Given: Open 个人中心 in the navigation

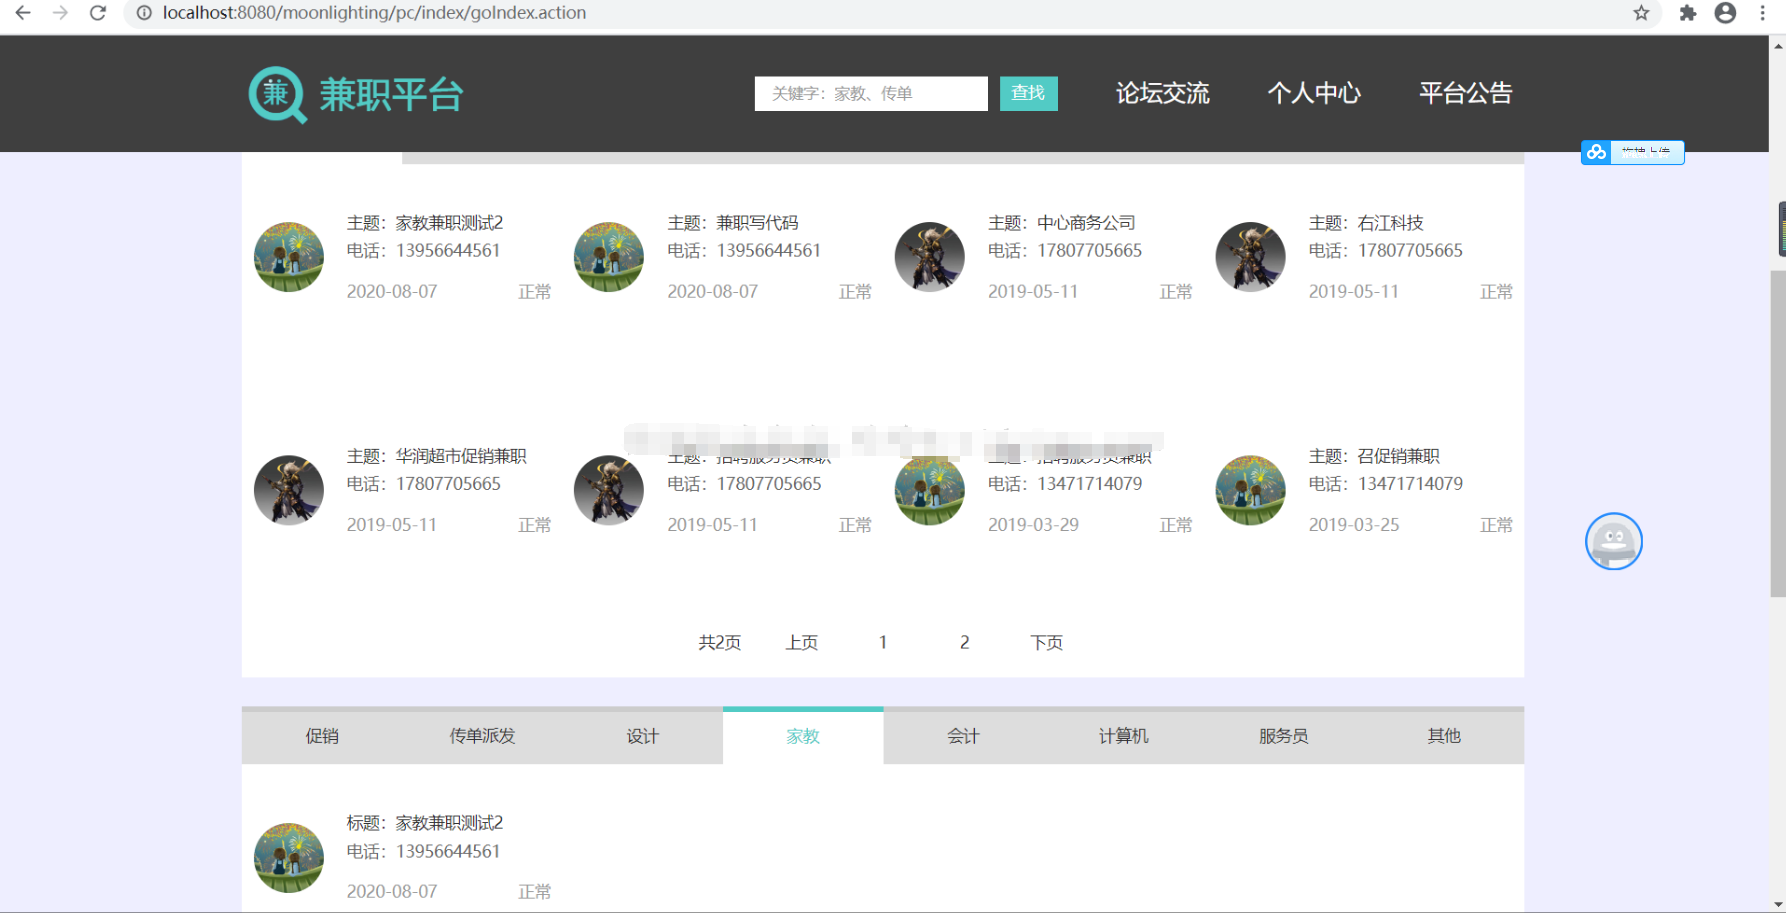Looking at the screenshot, I should point(1314,93).
